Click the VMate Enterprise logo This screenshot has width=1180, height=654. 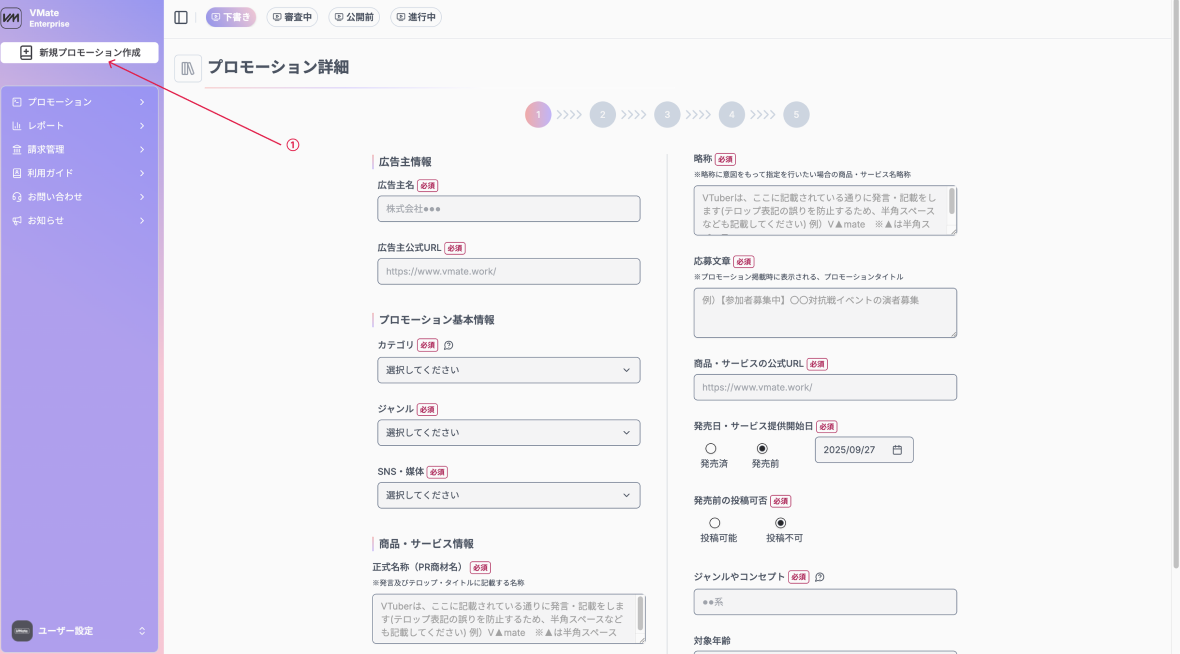[x=12, y=18]
